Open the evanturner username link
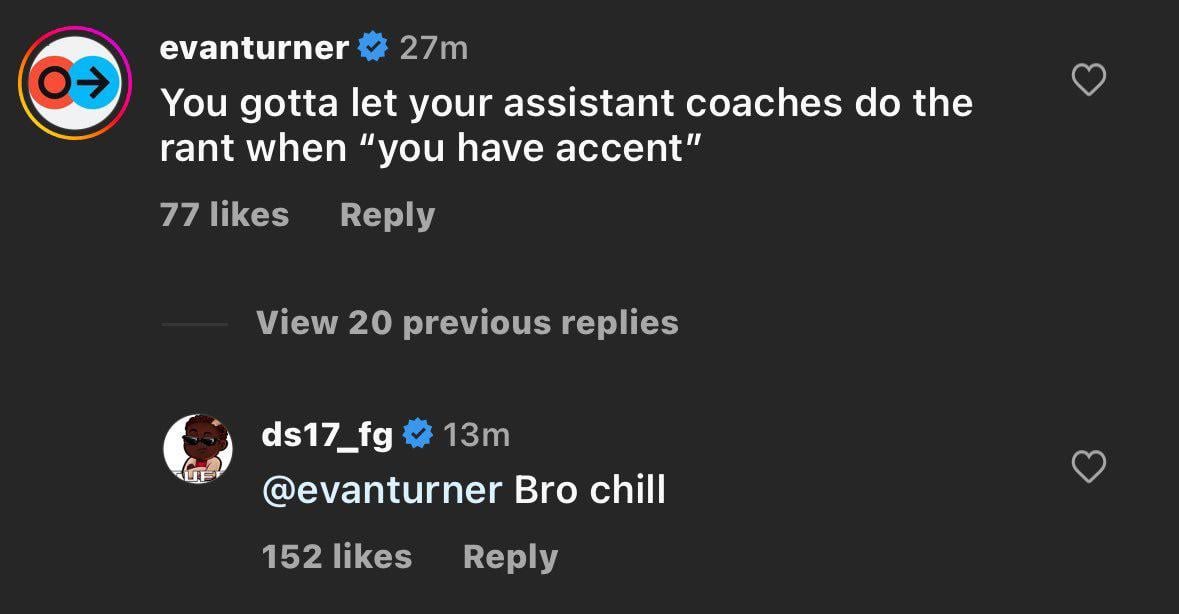The image size is (1179, 614). pyautogui.click(x=254, y=47)
